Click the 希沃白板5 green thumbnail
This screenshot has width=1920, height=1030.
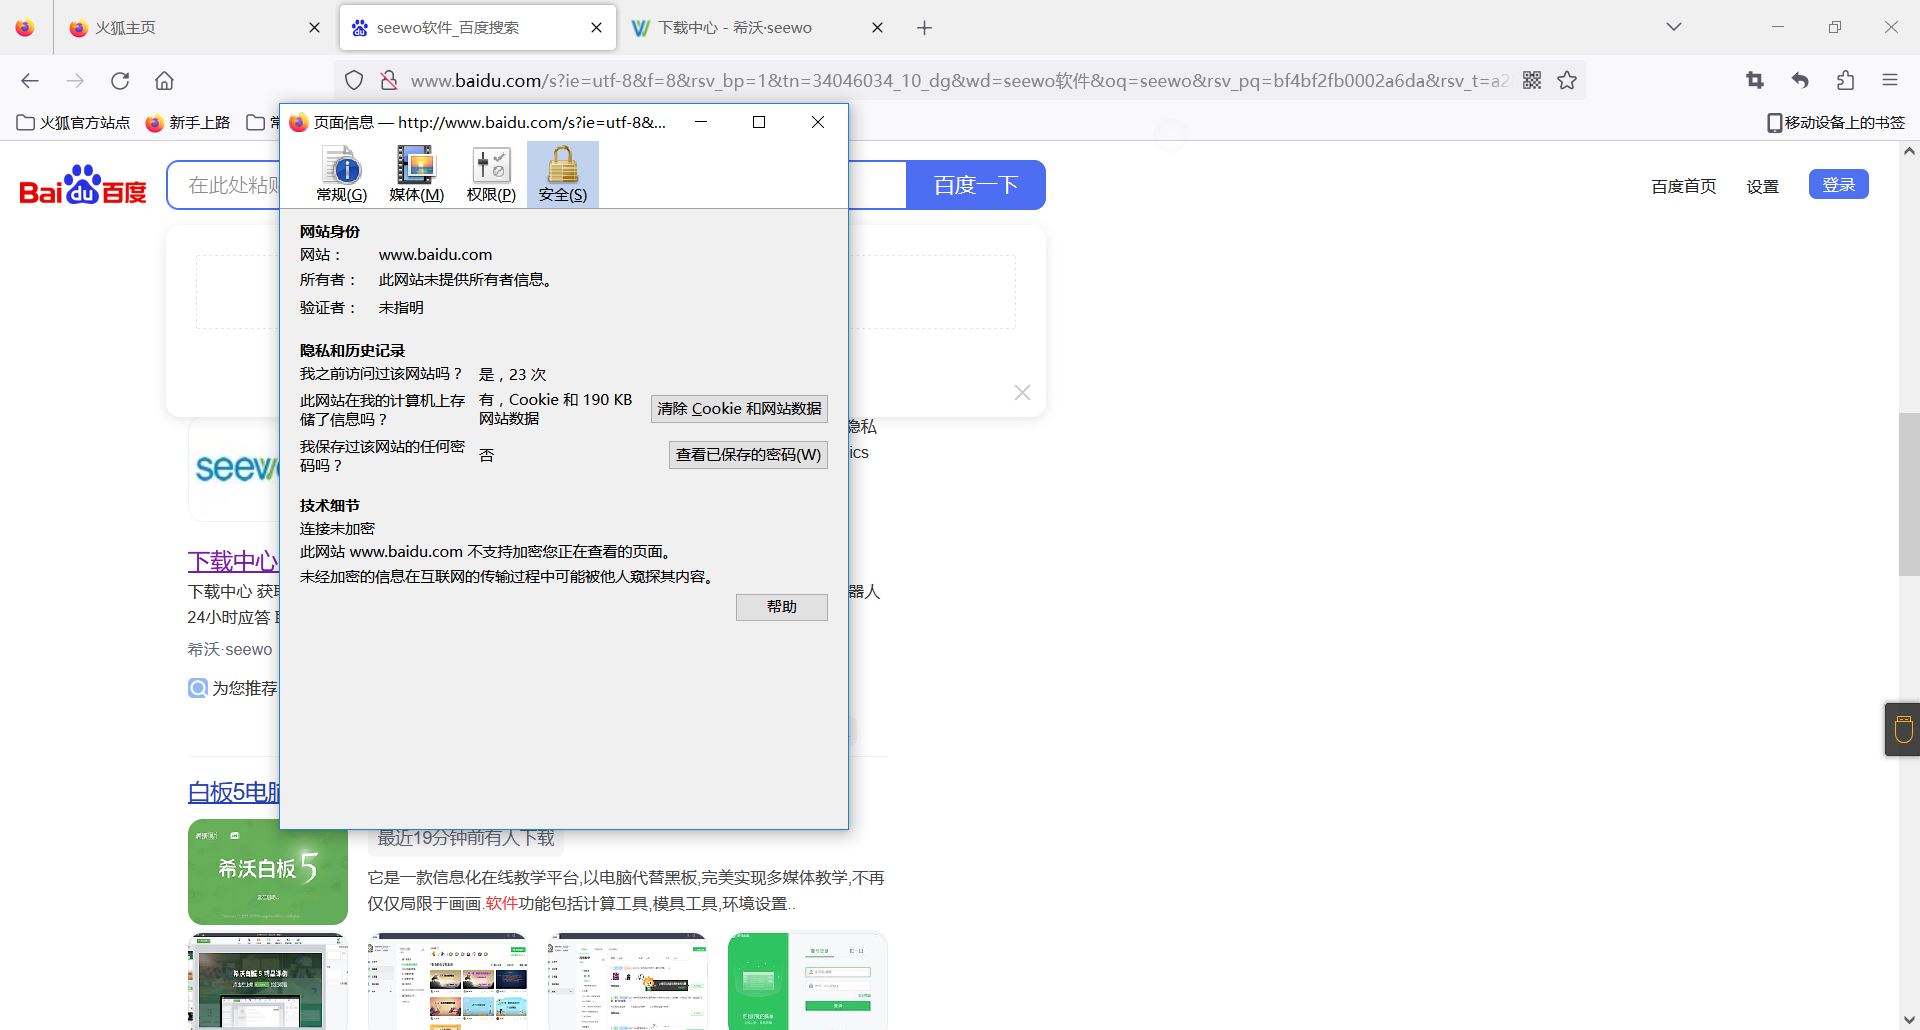(x=267, y=871)
